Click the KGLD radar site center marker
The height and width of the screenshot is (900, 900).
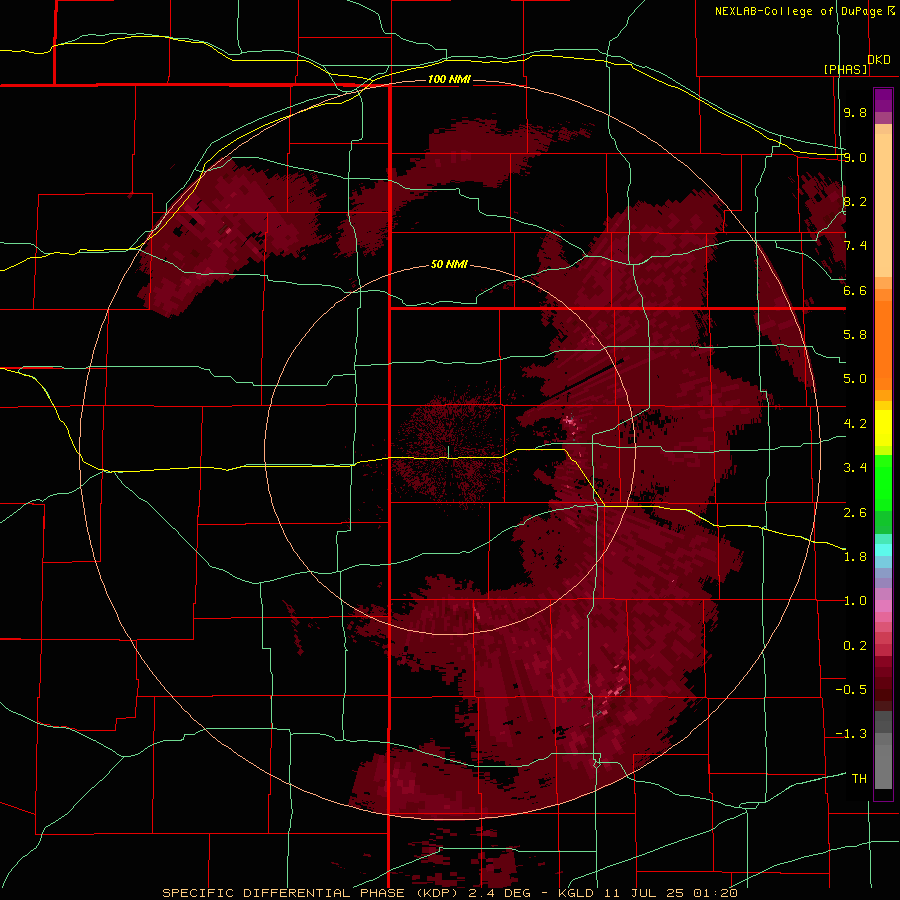448,452
